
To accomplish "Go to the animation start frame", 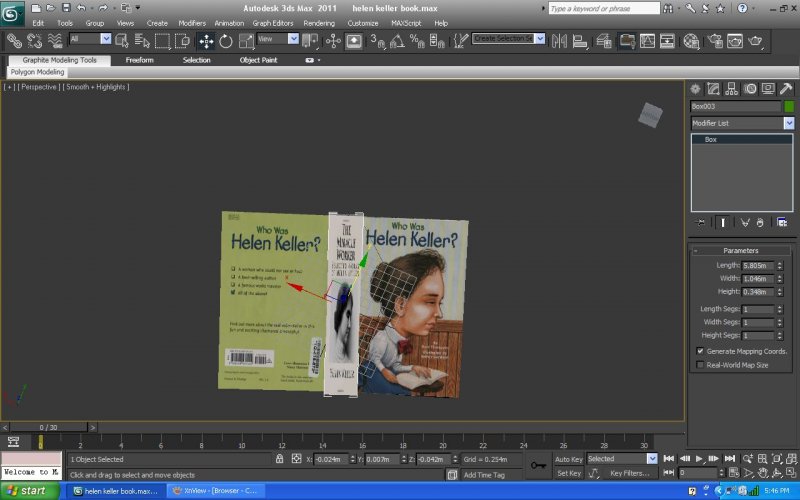I will tap(668, 459).
